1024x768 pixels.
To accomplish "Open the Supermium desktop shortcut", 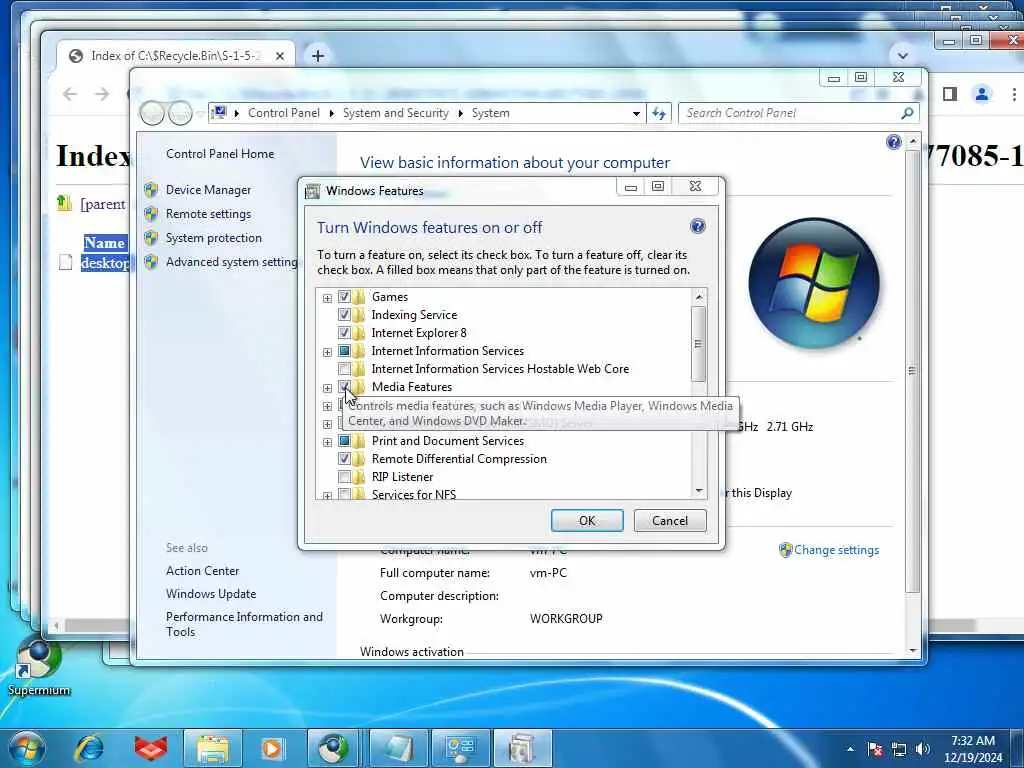I will tap(39, 666).
